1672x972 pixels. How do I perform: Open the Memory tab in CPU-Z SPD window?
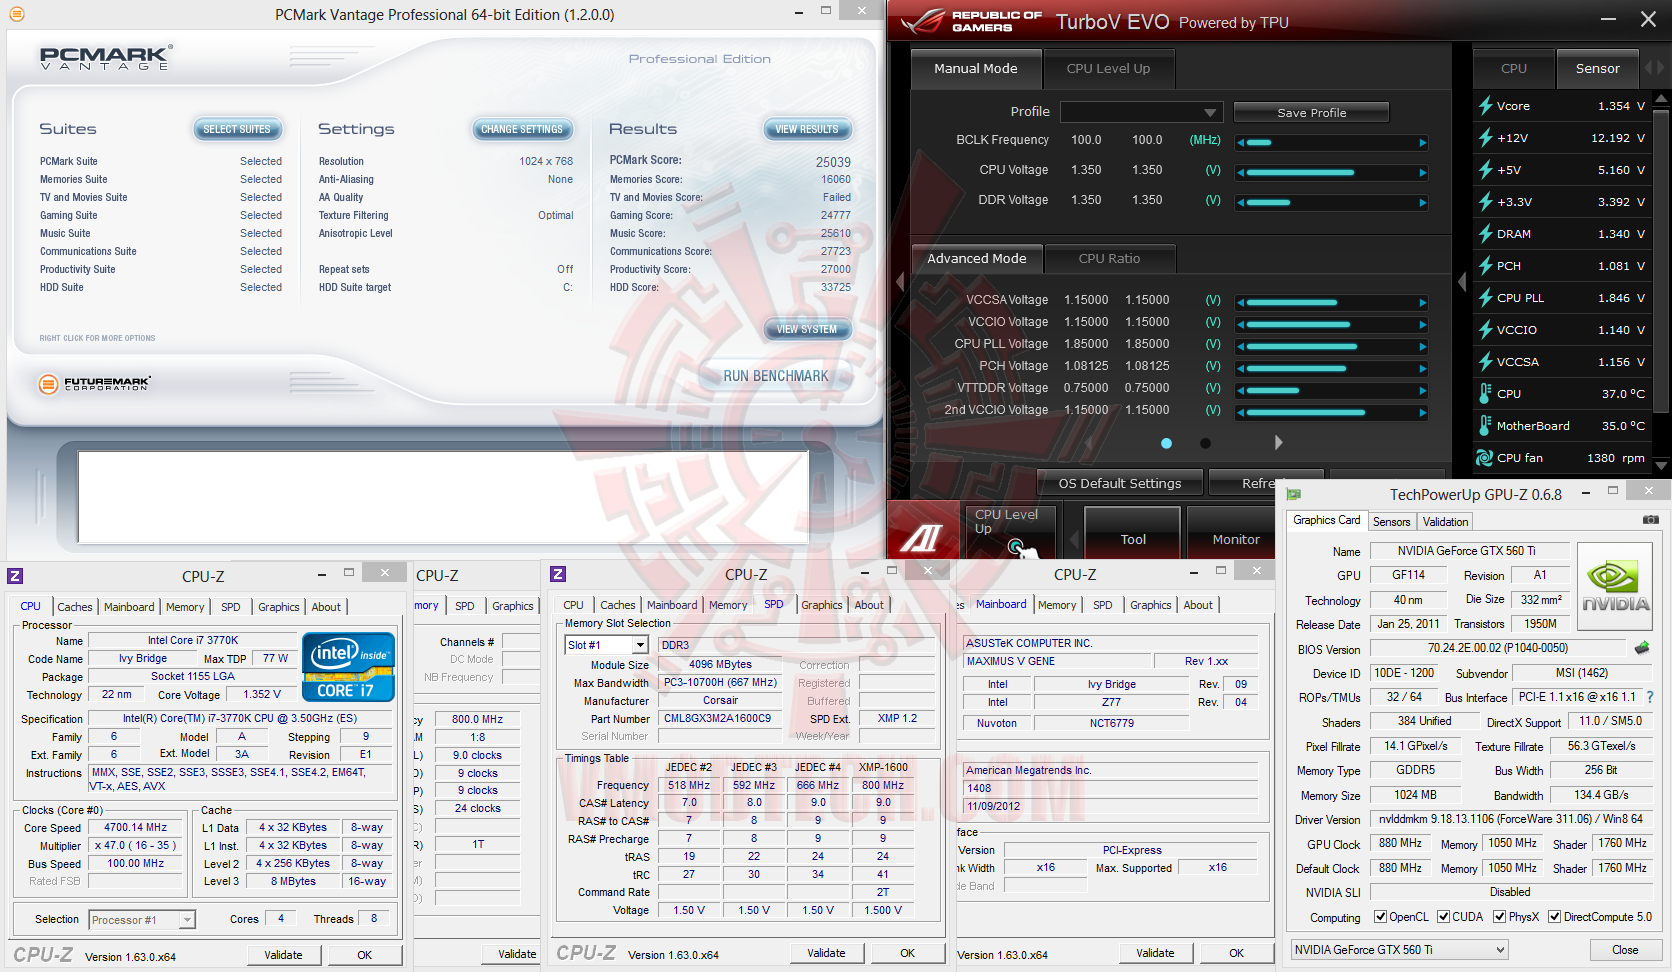[728, 605]
